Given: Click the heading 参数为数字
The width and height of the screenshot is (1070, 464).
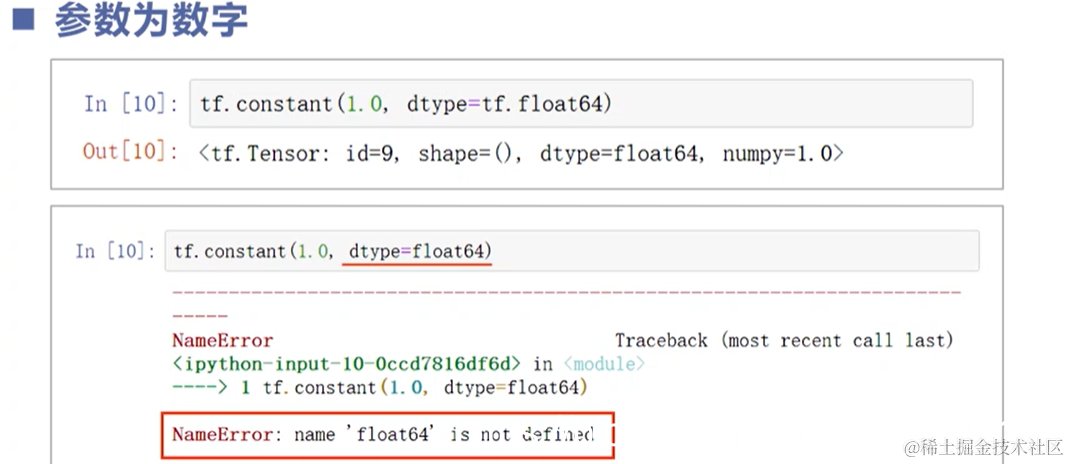Looking at the screenshot, I should [151, 21].
